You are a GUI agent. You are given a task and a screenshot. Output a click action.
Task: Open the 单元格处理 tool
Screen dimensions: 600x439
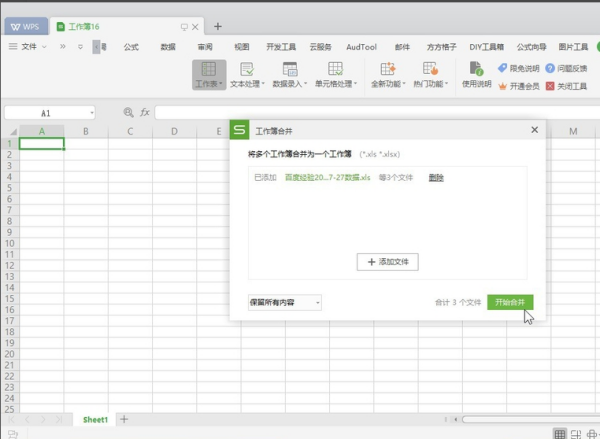pyautogui.click(x=336, y=70)
